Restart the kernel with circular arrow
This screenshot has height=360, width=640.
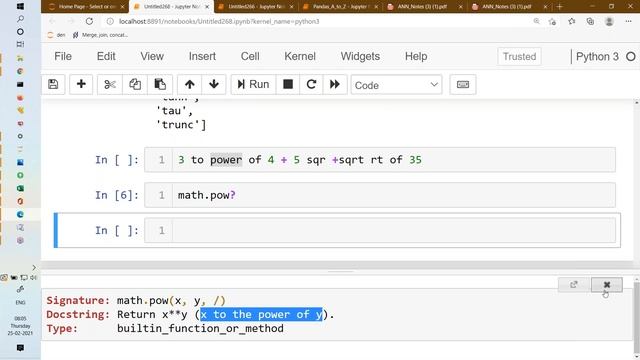tap(311, 84)
